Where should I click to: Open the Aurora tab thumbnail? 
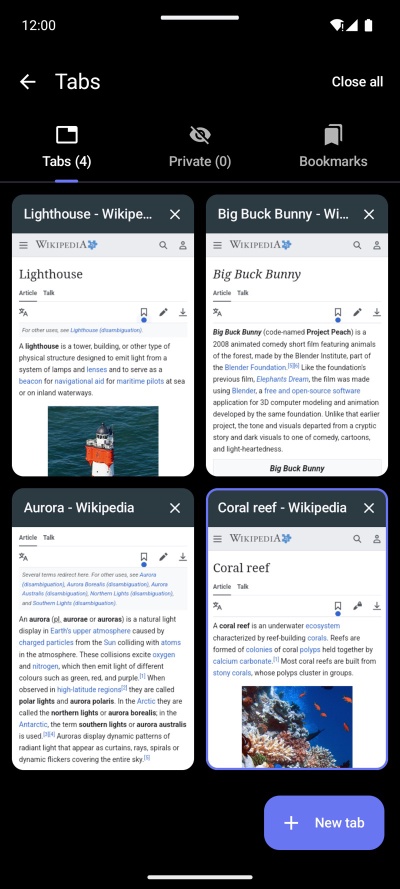click(x=103, y=649)
